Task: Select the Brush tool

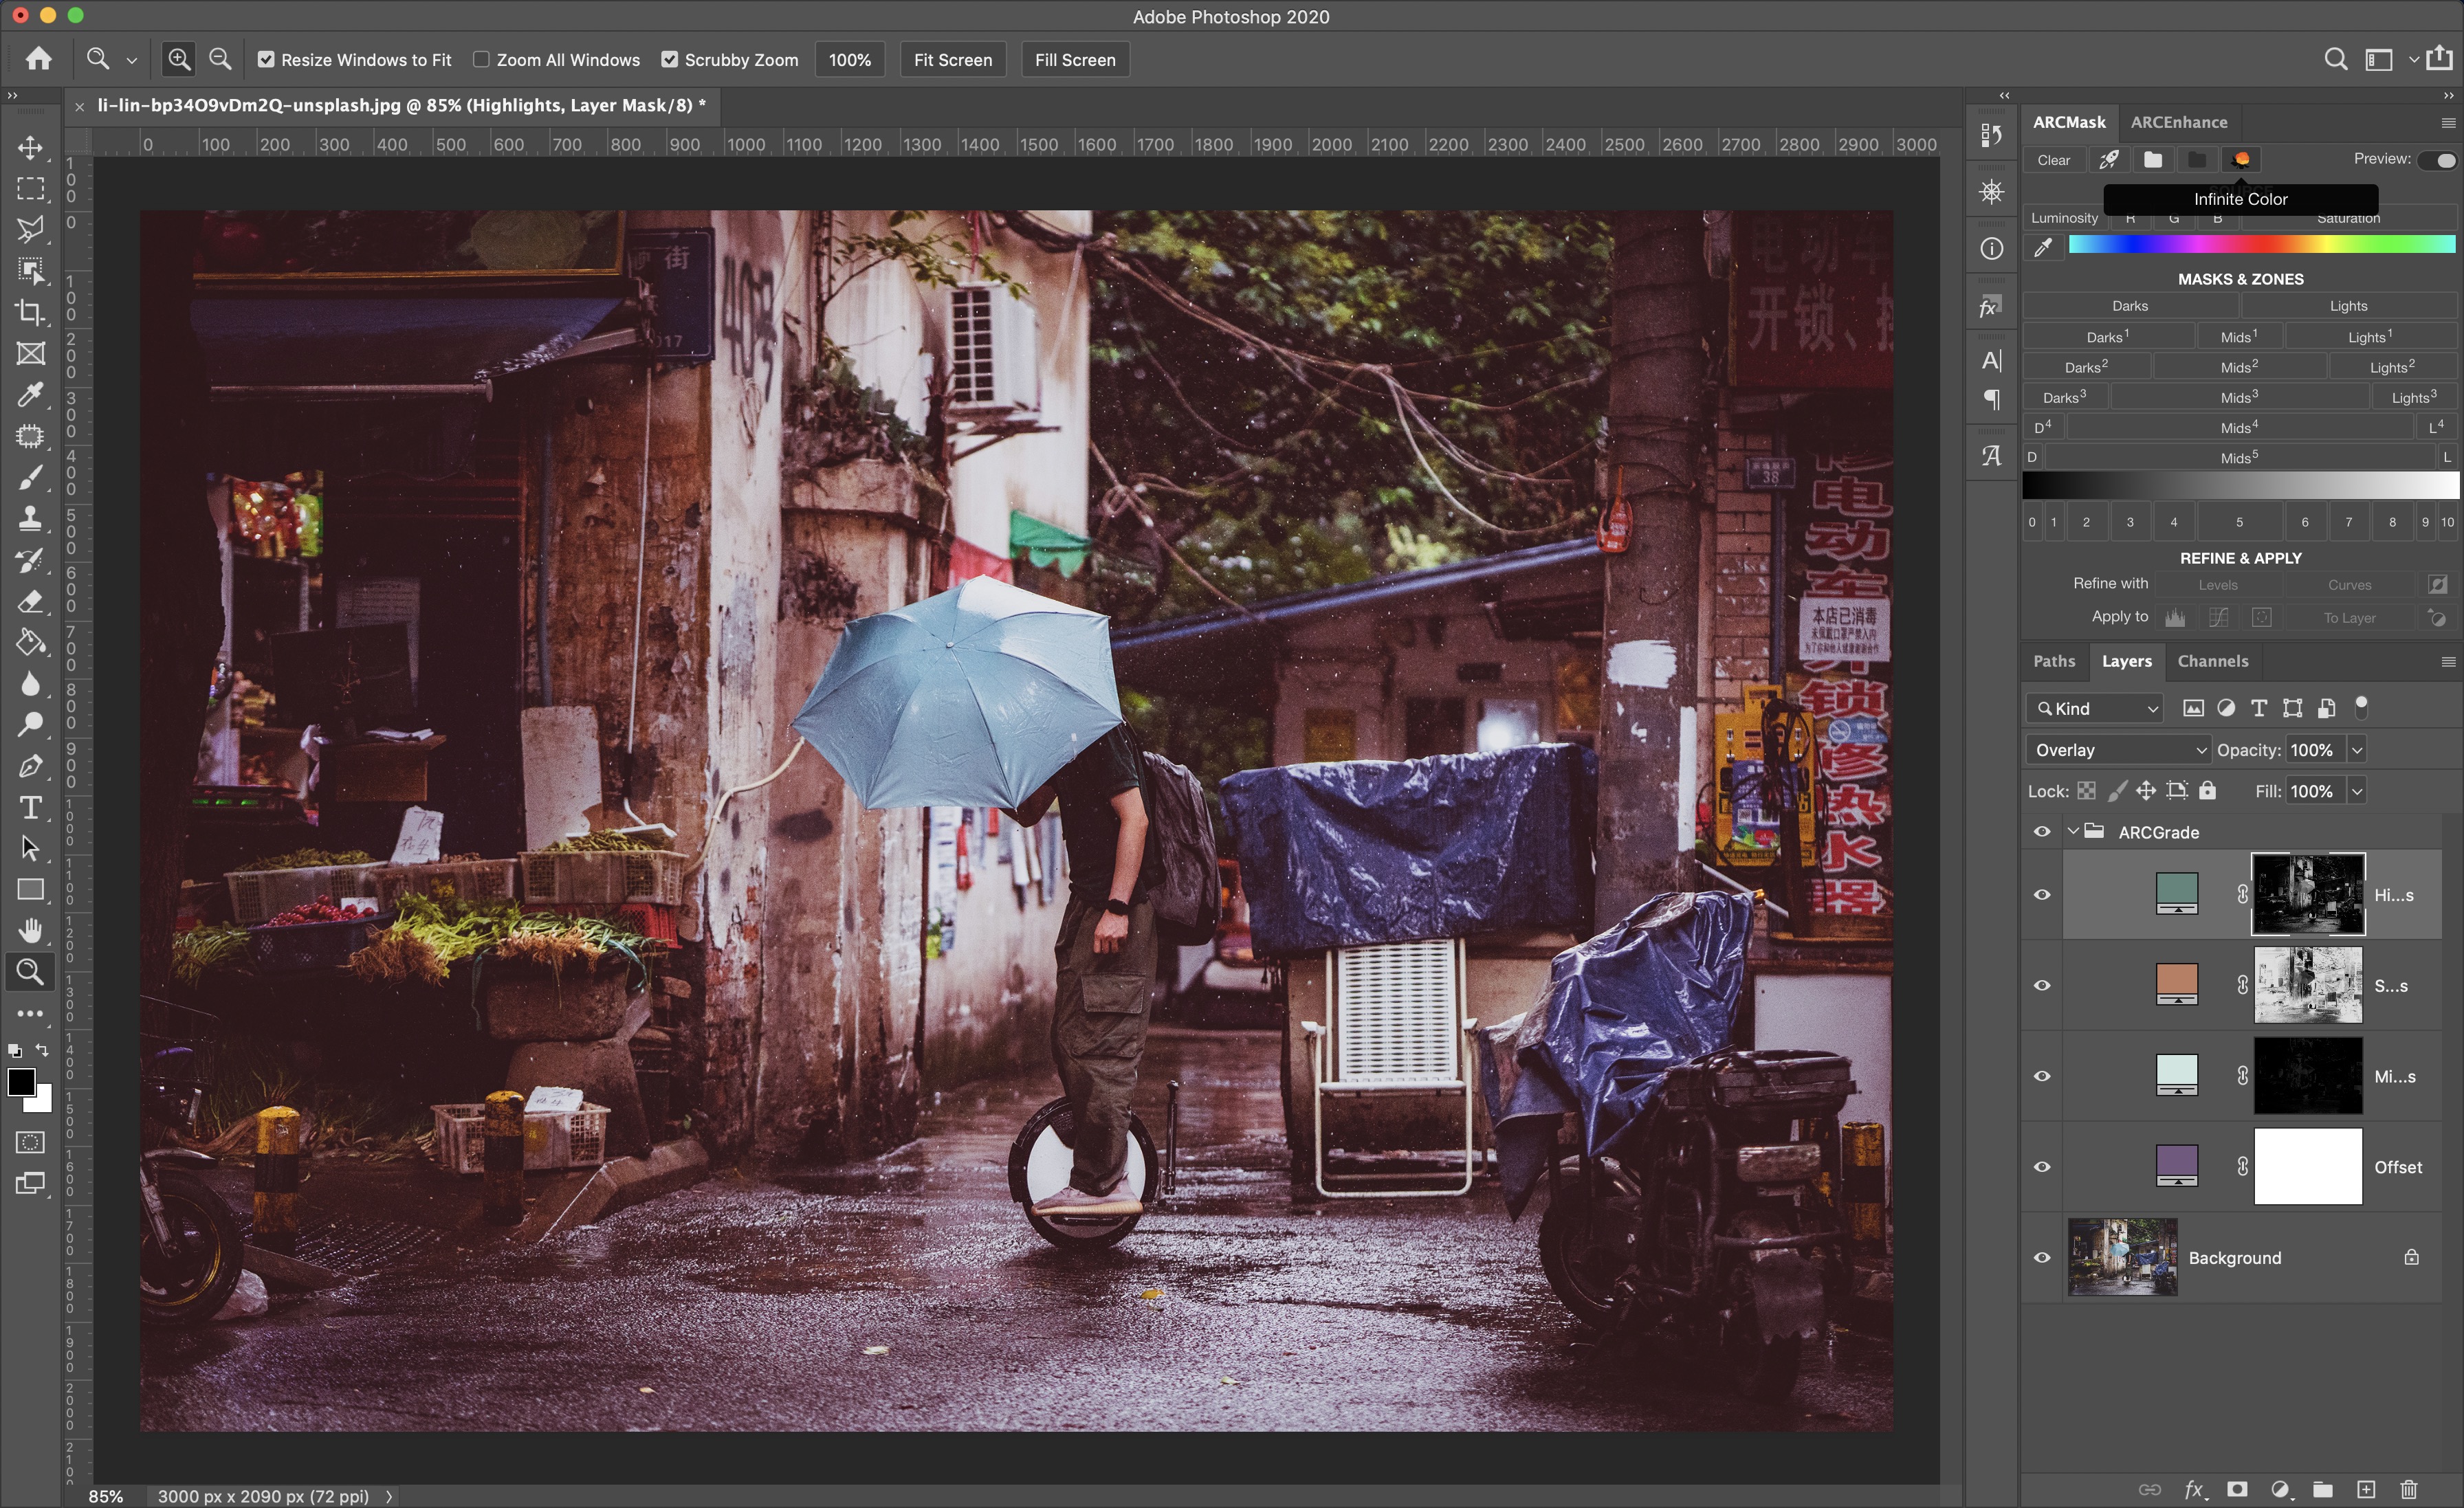Action: click(x=30, y=477)
